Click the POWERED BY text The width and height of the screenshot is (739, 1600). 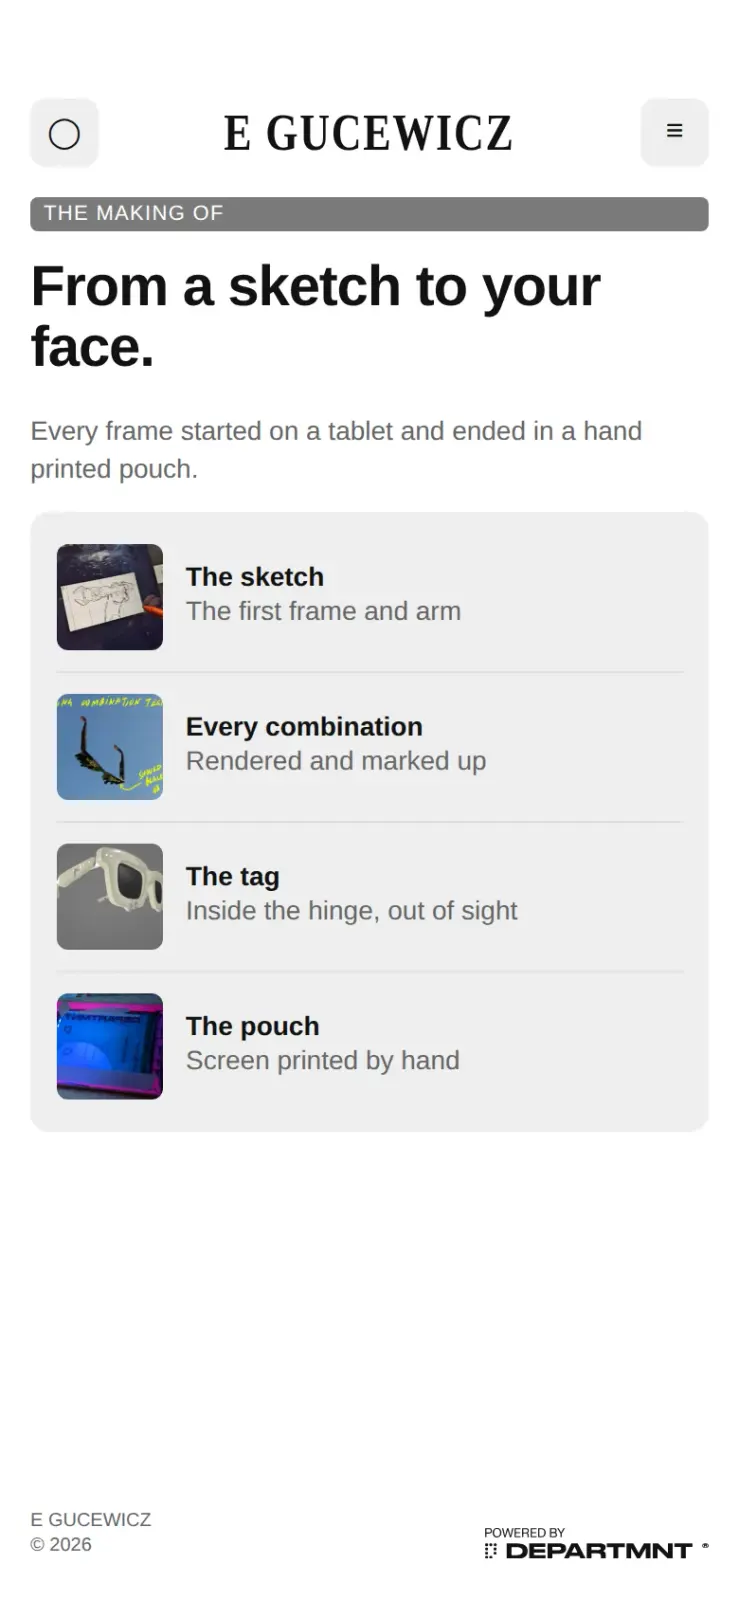click(x=524, y=1532)
